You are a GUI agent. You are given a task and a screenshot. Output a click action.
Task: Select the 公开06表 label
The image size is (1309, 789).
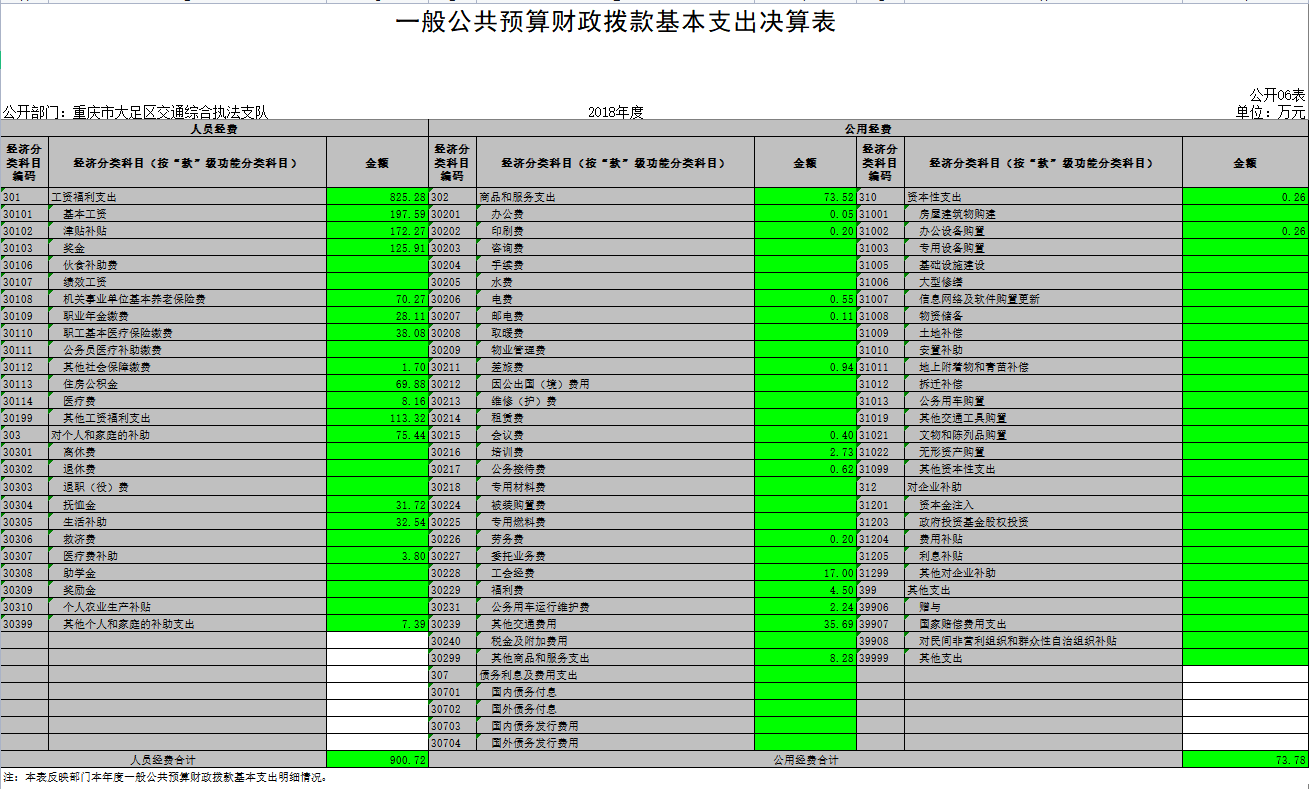(x=1277, y=95)
